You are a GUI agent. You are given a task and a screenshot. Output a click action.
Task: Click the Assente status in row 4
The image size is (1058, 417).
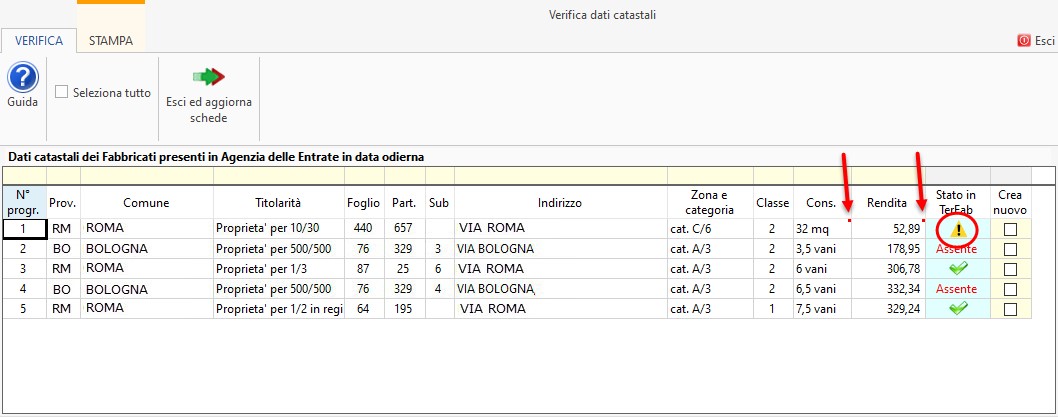957,289
